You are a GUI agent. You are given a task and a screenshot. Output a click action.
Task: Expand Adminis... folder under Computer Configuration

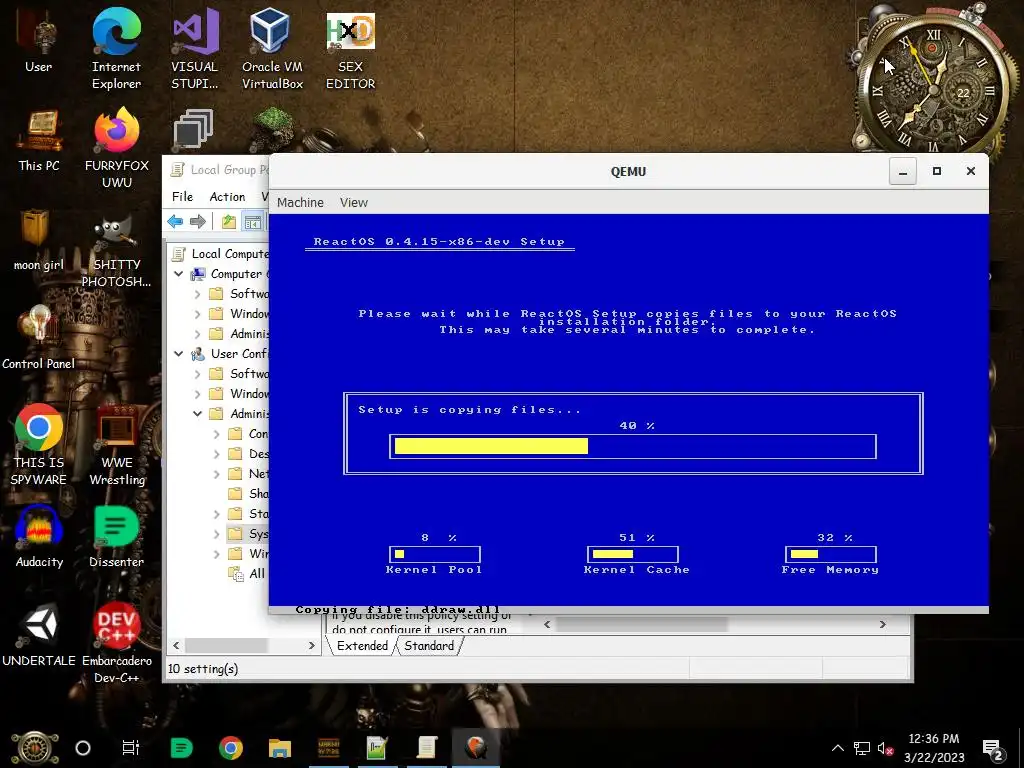198,334
